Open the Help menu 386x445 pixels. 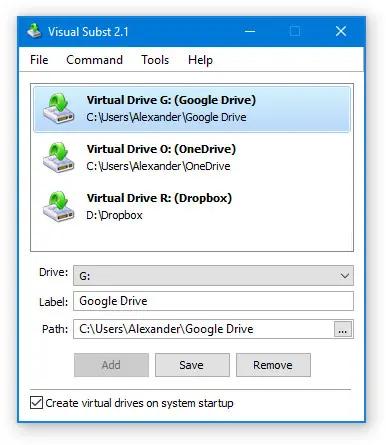(x=200, y=60)
